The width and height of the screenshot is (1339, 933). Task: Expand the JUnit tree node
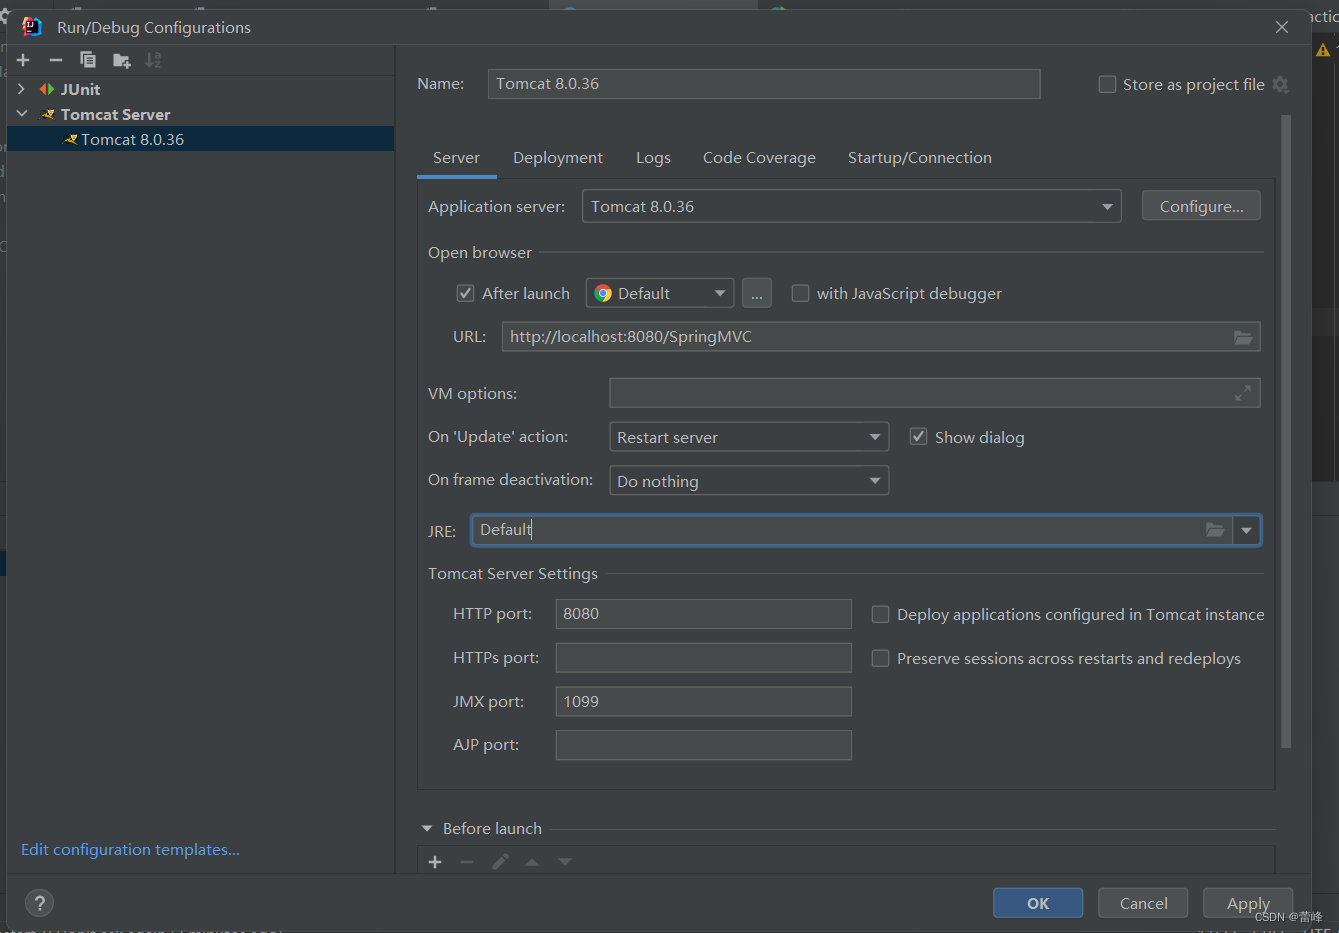pyautogui.click(x=21, y=89)
